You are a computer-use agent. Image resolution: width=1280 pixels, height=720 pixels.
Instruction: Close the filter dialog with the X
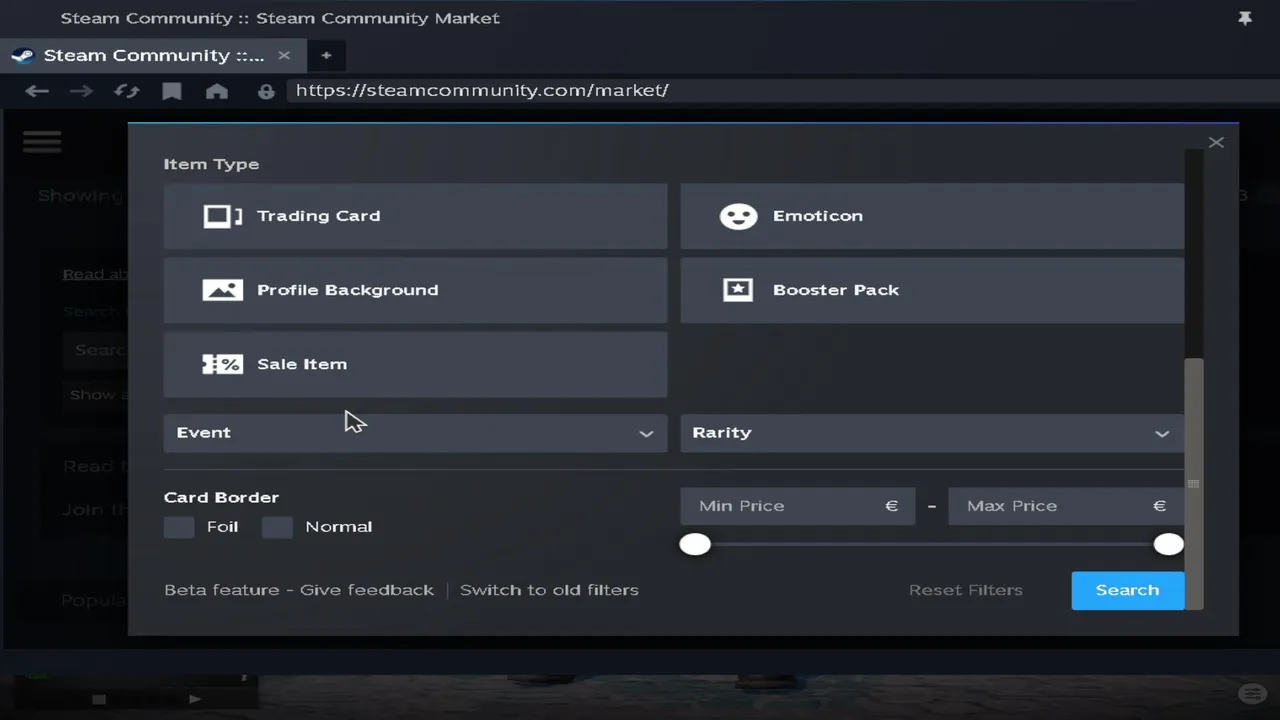1216,143
